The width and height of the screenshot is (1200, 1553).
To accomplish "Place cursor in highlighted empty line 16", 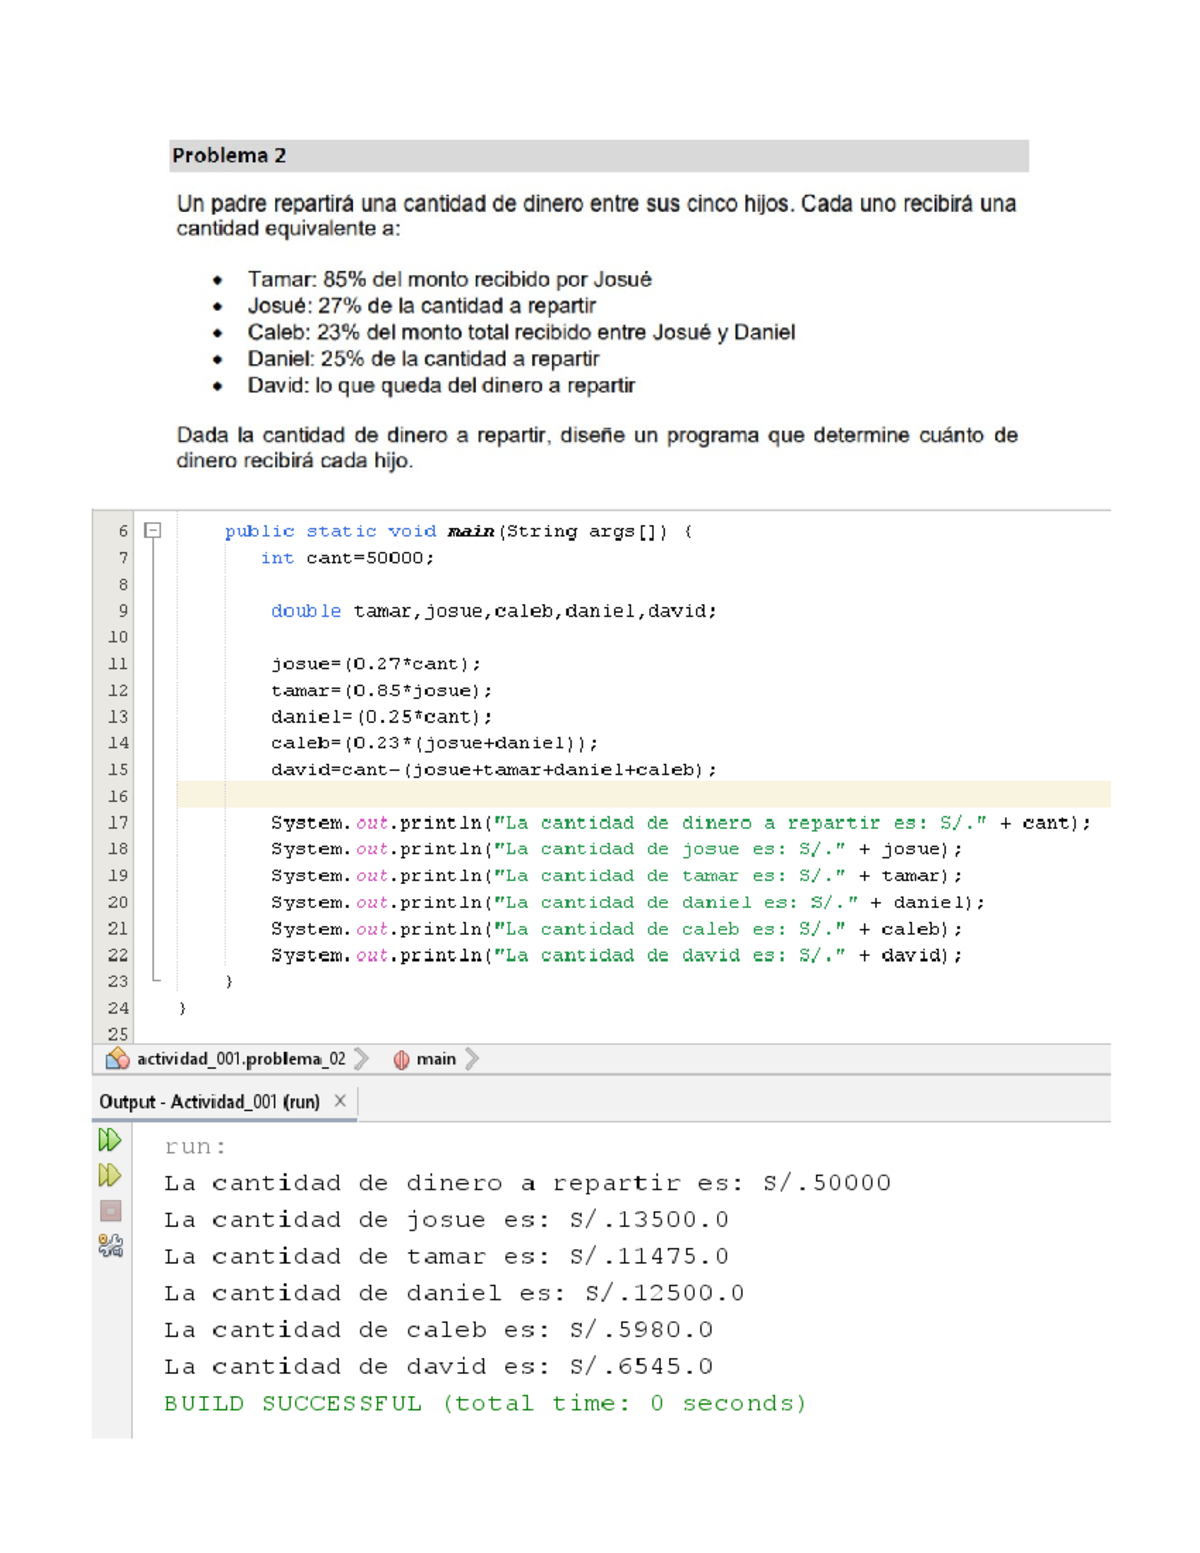I will [640, 795].
